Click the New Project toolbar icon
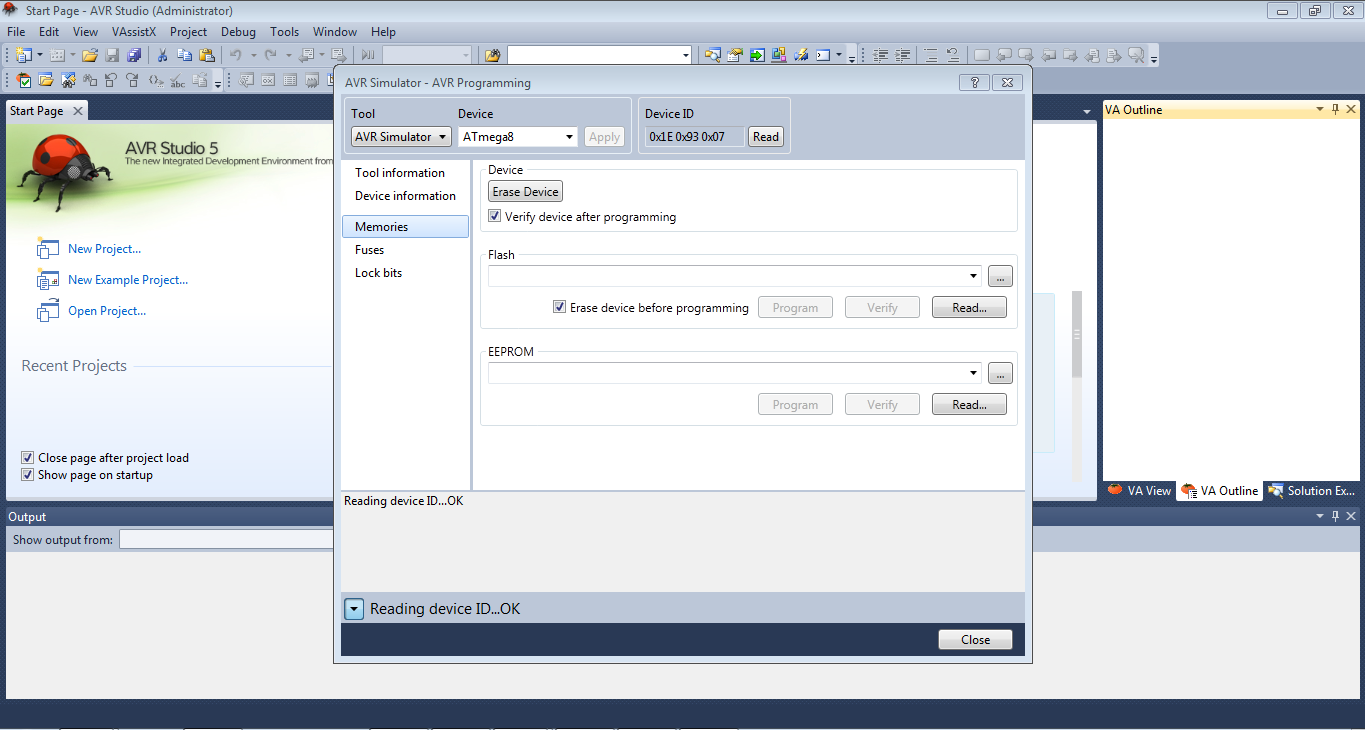This screenshot has height=730, width=1365. click(x=22, y=55)
